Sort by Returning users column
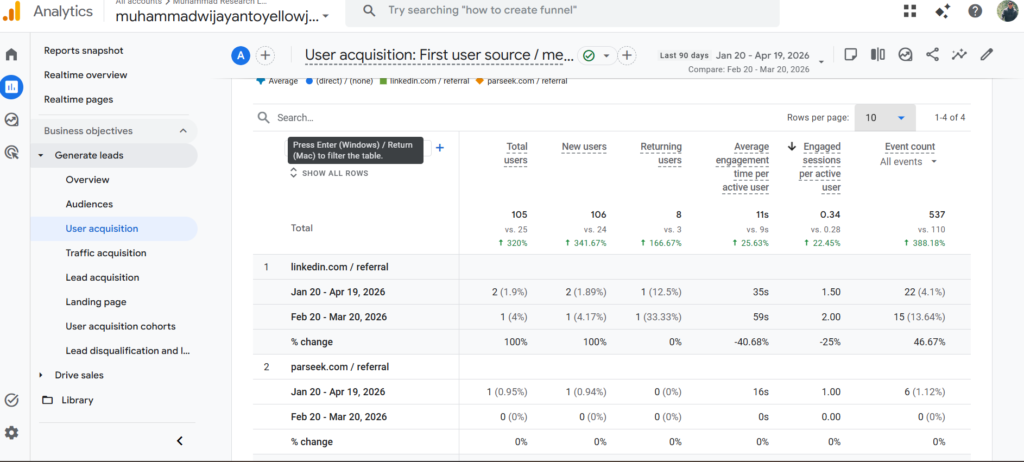Image resolution: width=1024 pixels, height=462 pixels. tap(661, 154)
